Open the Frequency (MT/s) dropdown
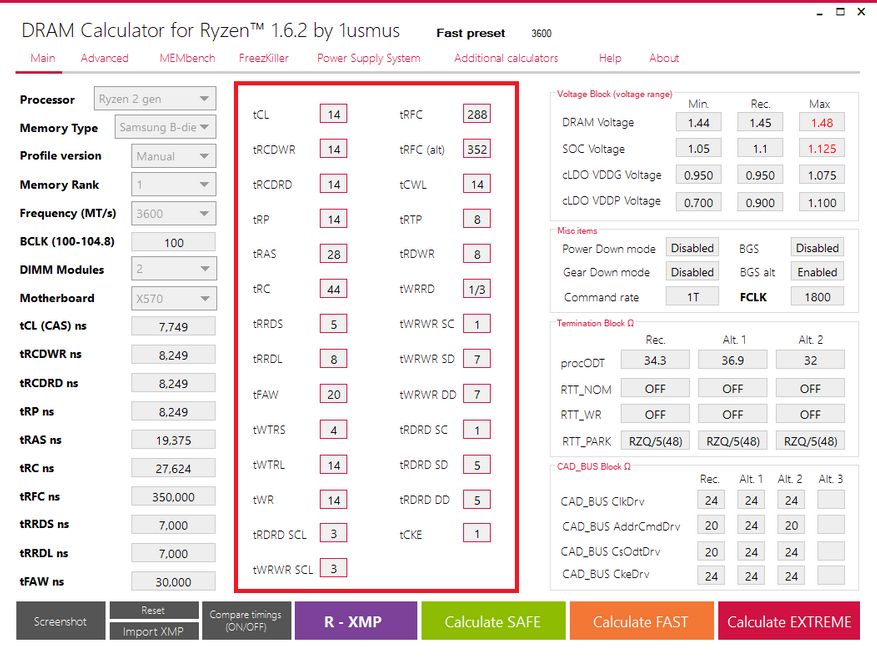 (173, 213)
